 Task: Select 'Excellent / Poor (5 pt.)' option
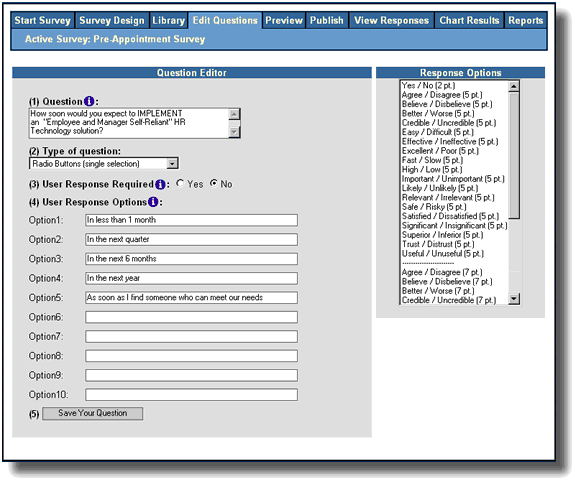(x=440, y=151)
